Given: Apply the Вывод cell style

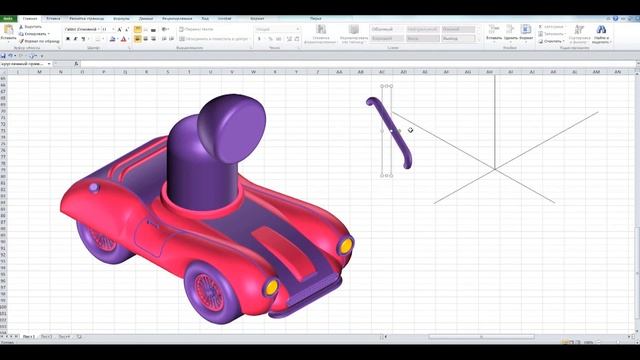Looking at the screenshot, I should pos(458,39).
